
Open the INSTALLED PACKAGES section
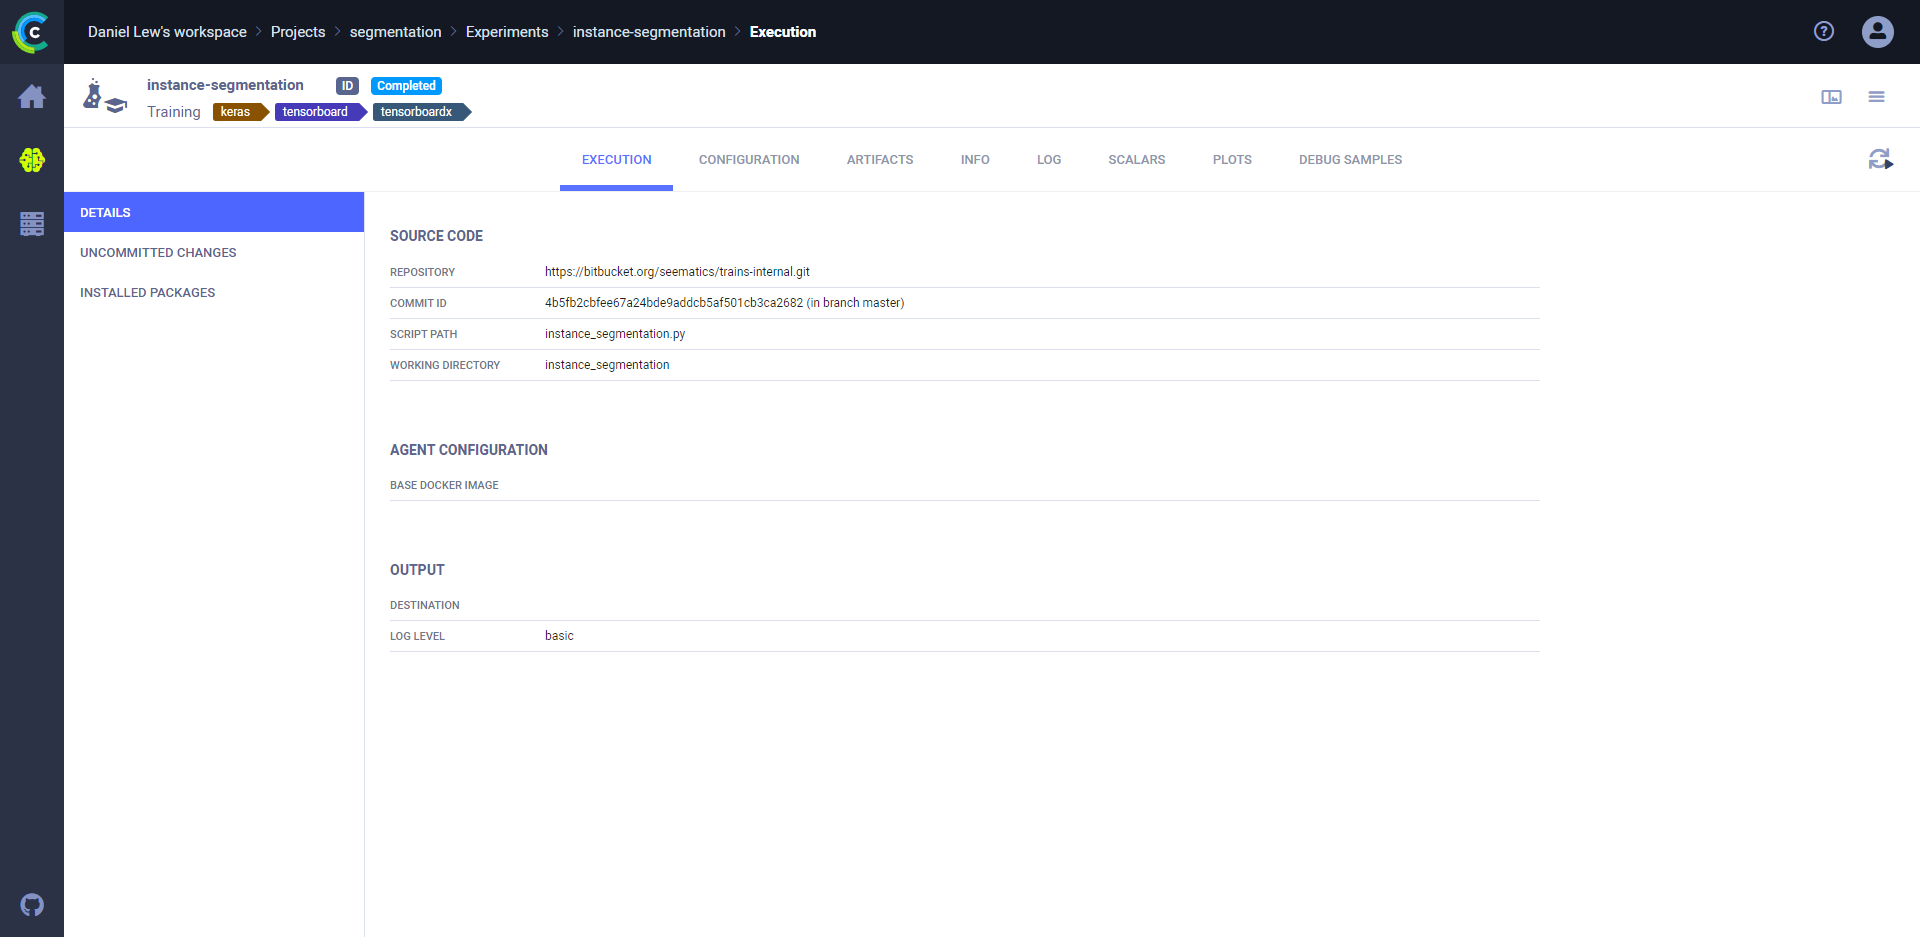pyautogui.click(x=147, y=292)
